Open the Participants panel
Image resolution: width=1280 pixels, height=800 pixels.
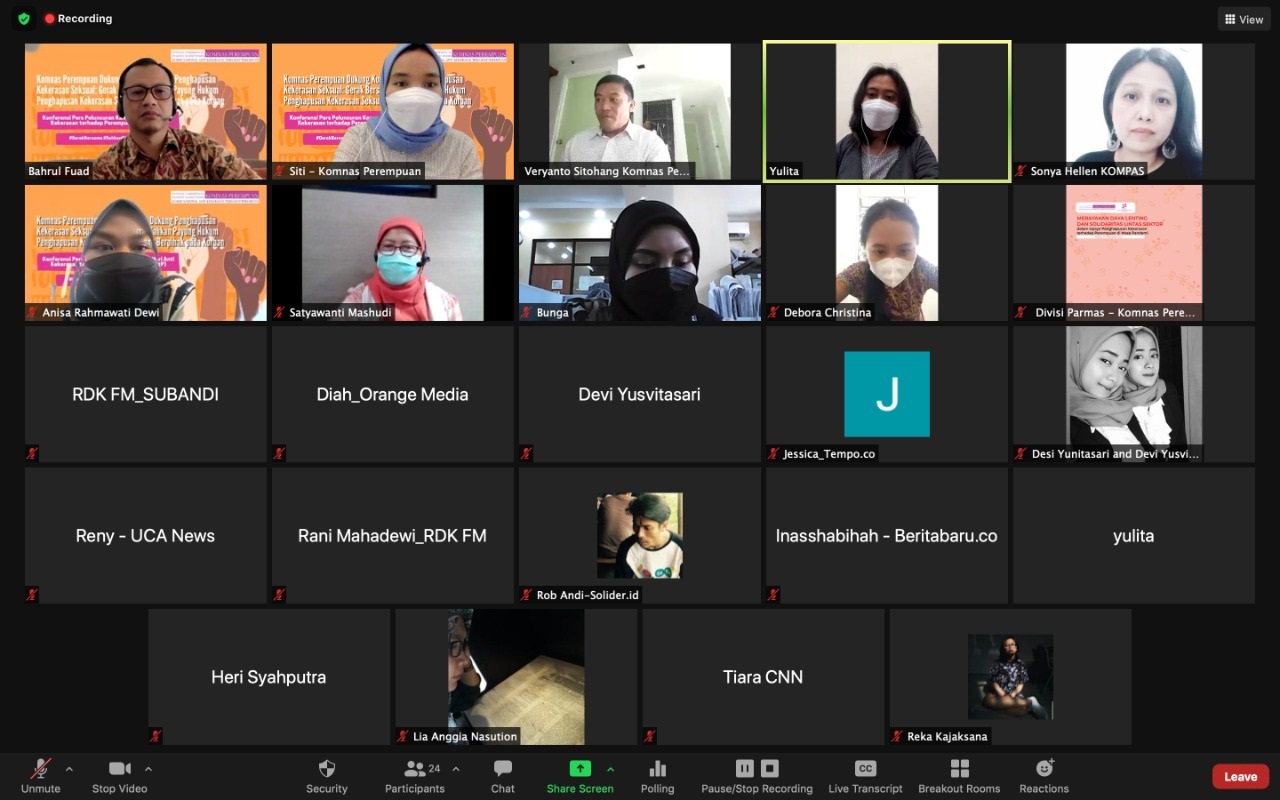[415, 769]
